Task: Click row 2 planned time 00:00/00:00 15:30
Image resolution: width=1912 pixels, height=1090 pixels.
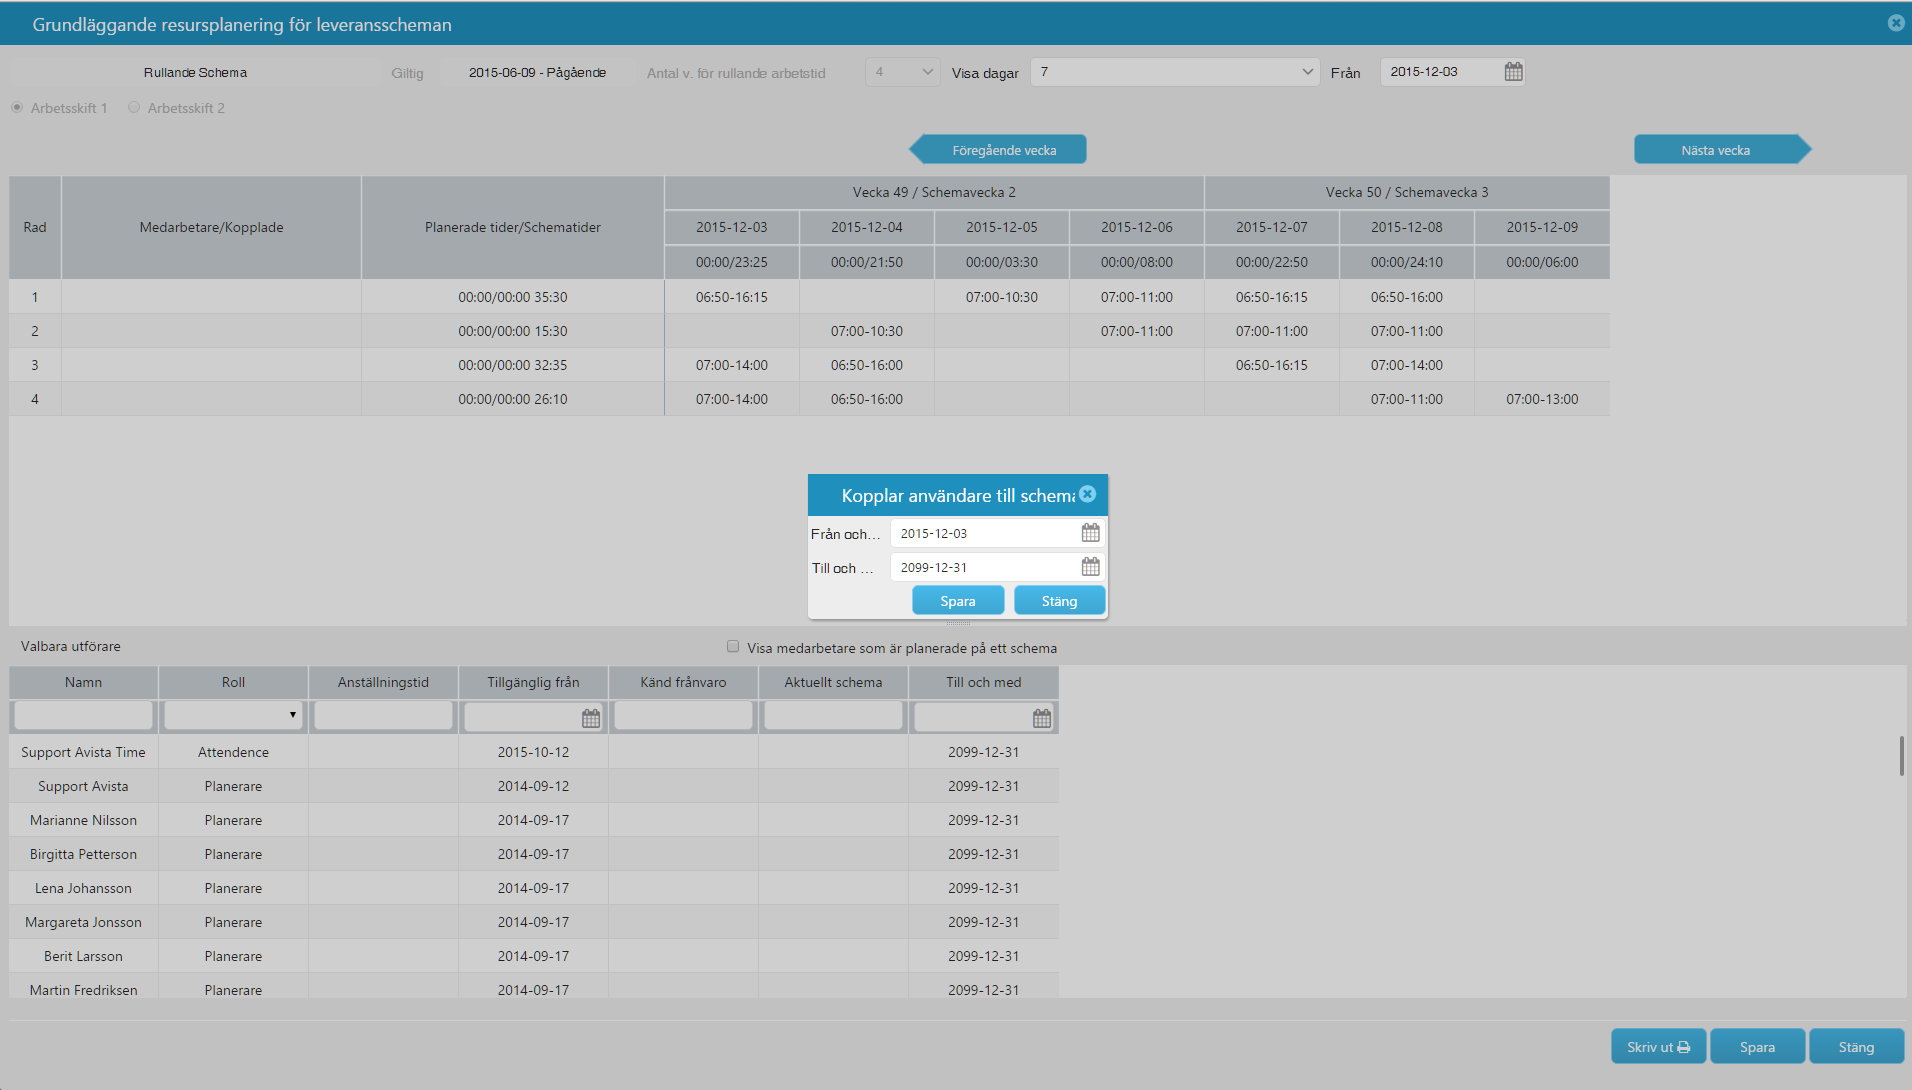Action: (513, 331)
